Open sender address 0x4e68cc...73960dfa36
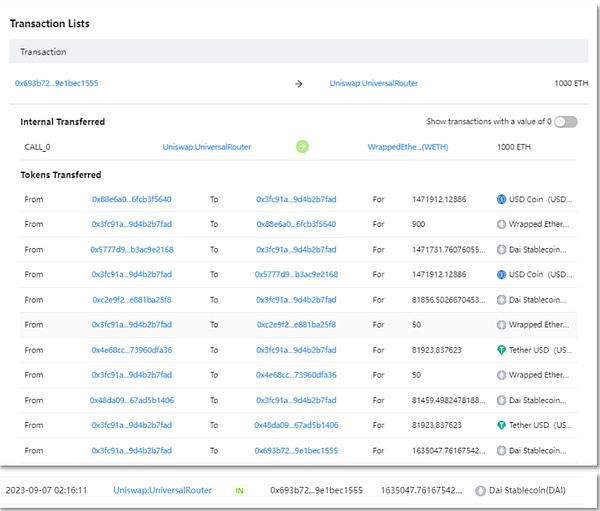Screen dimensions: 600x511 [x=131, y=350]
